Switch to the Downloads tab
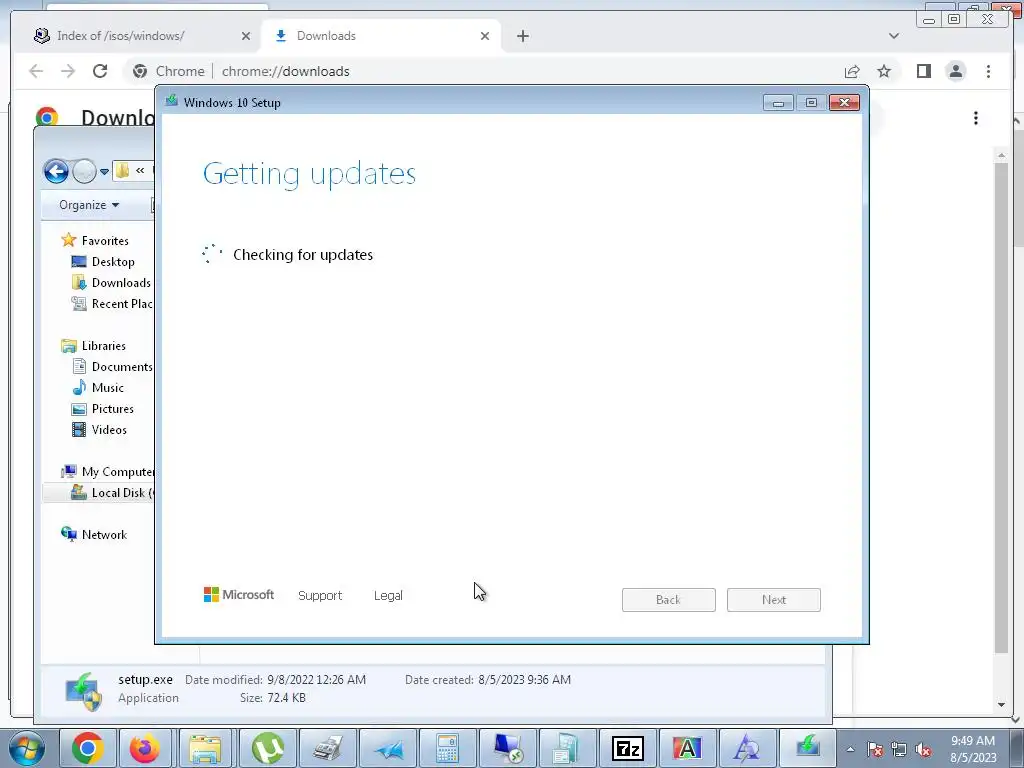 coord(382,36)
